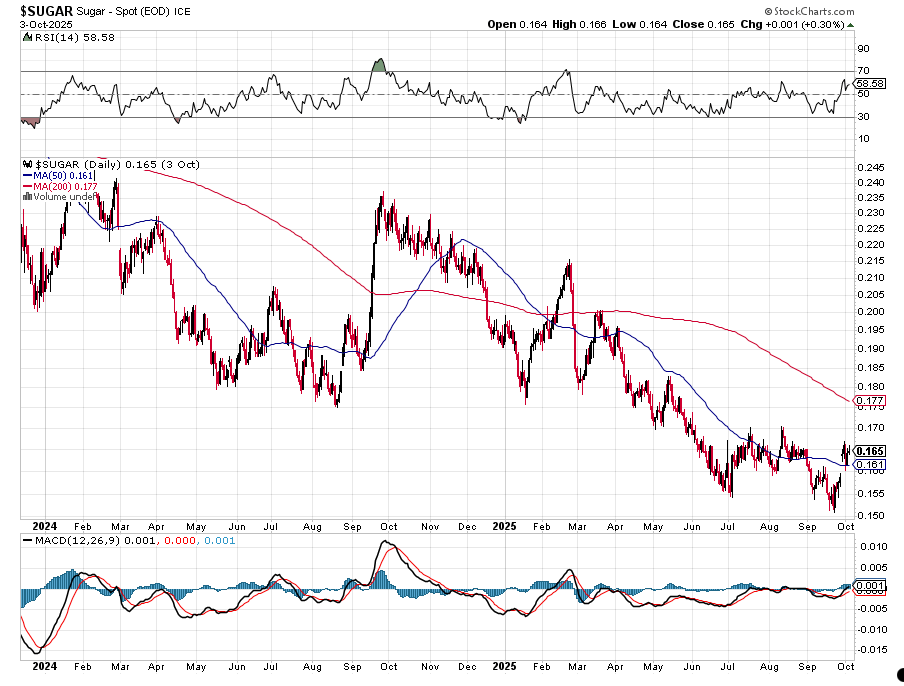This screenshot has width=904, height=686.
Task: Click the candlestick icon beside $SUGAR (Daily)
Action: point(26,162)
